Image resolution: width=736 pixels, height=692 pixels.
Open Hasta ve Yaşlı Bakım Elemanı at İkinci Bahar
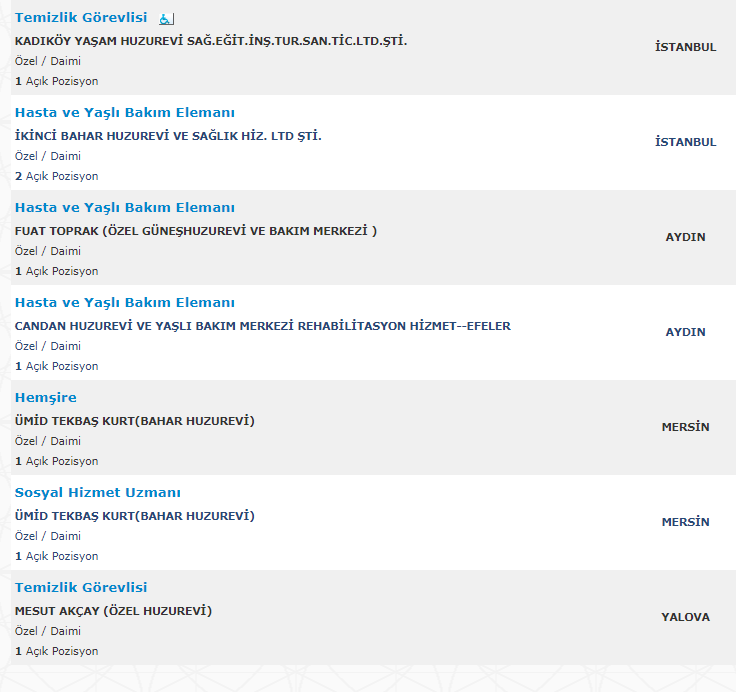tap(124, 113)
